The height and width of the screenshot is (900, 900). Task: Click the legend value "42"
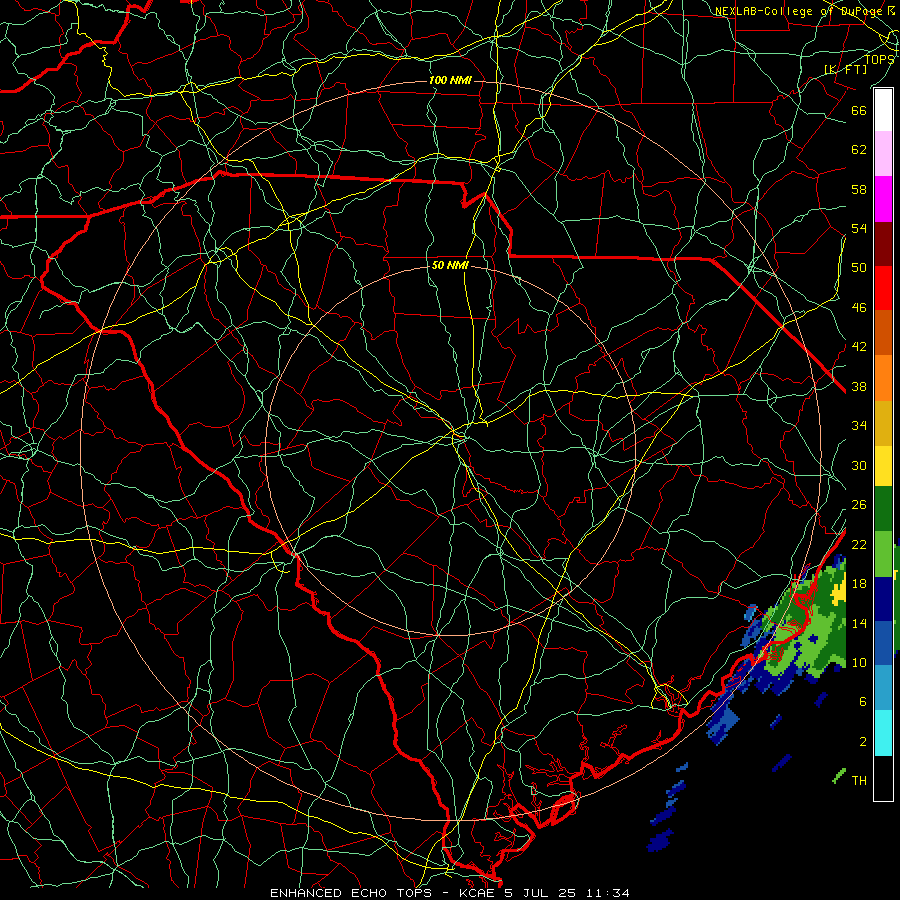(859, 347)
